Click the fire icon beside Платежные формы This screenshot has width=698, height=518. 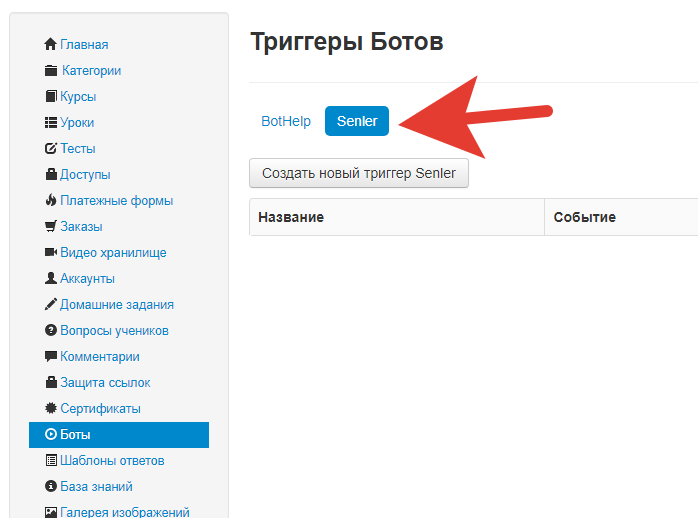[x=51, y=201]
